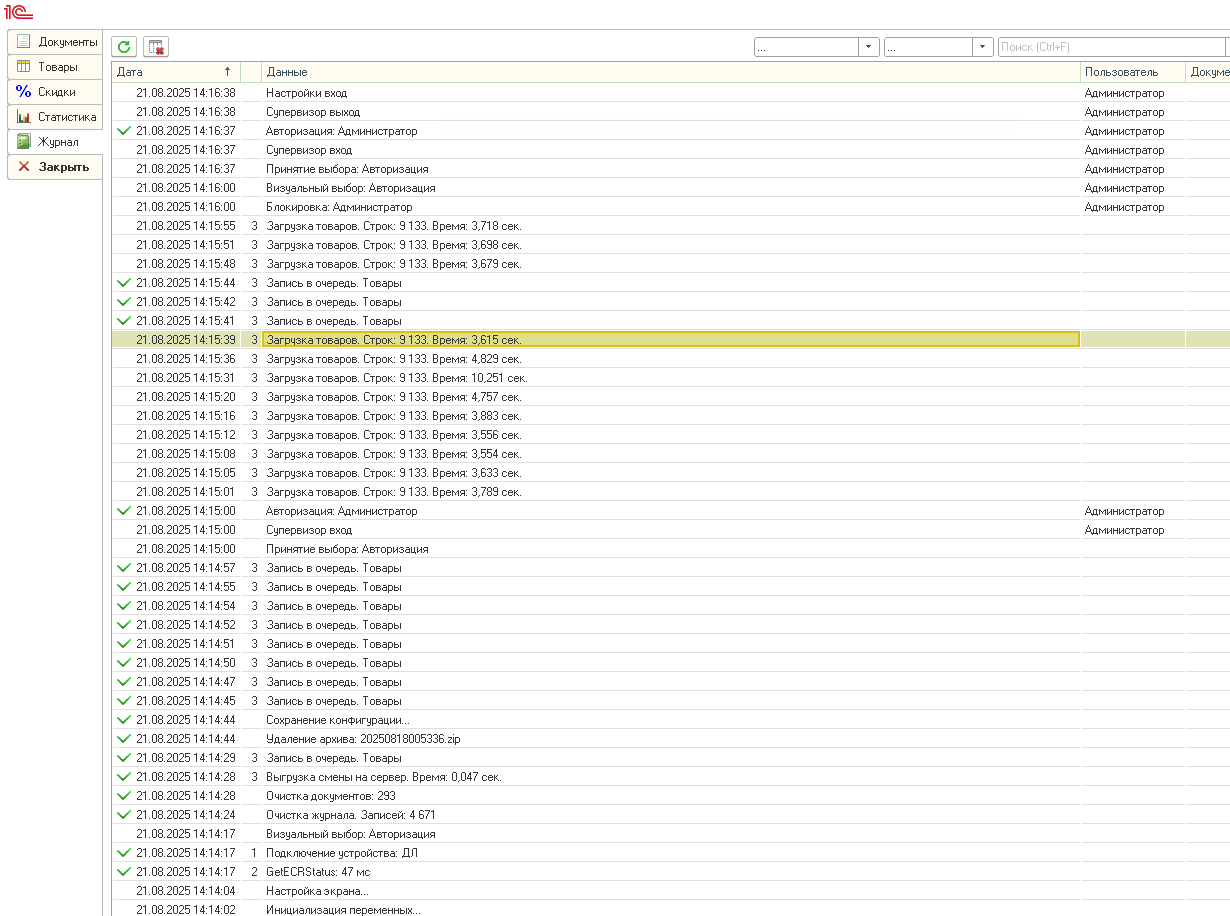Click green checkmark at 14:16:37 Авторизация row

pos(124,131)
